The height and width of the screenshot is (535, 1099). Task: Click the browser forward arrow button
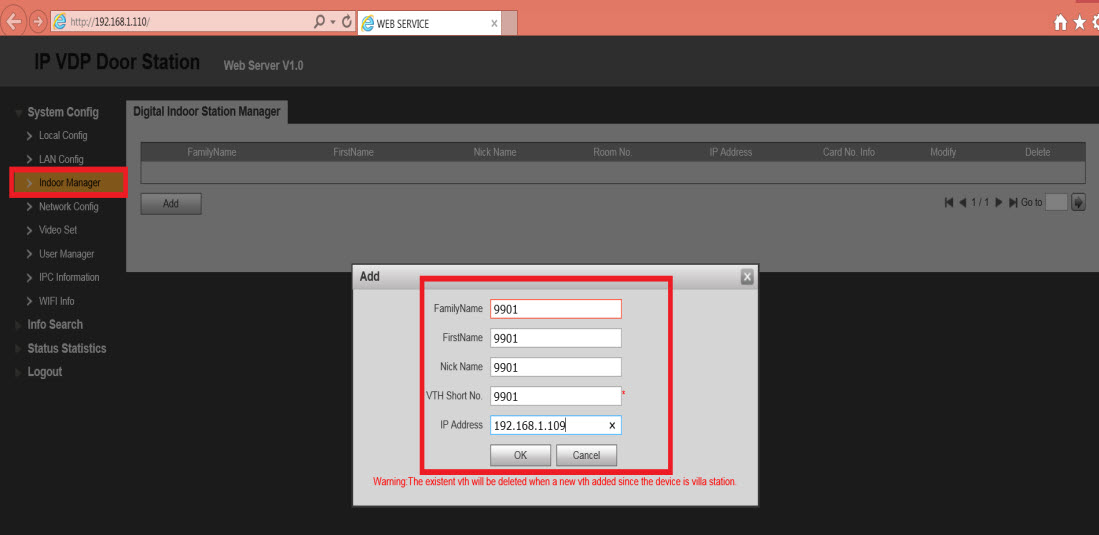pos(38,22)
